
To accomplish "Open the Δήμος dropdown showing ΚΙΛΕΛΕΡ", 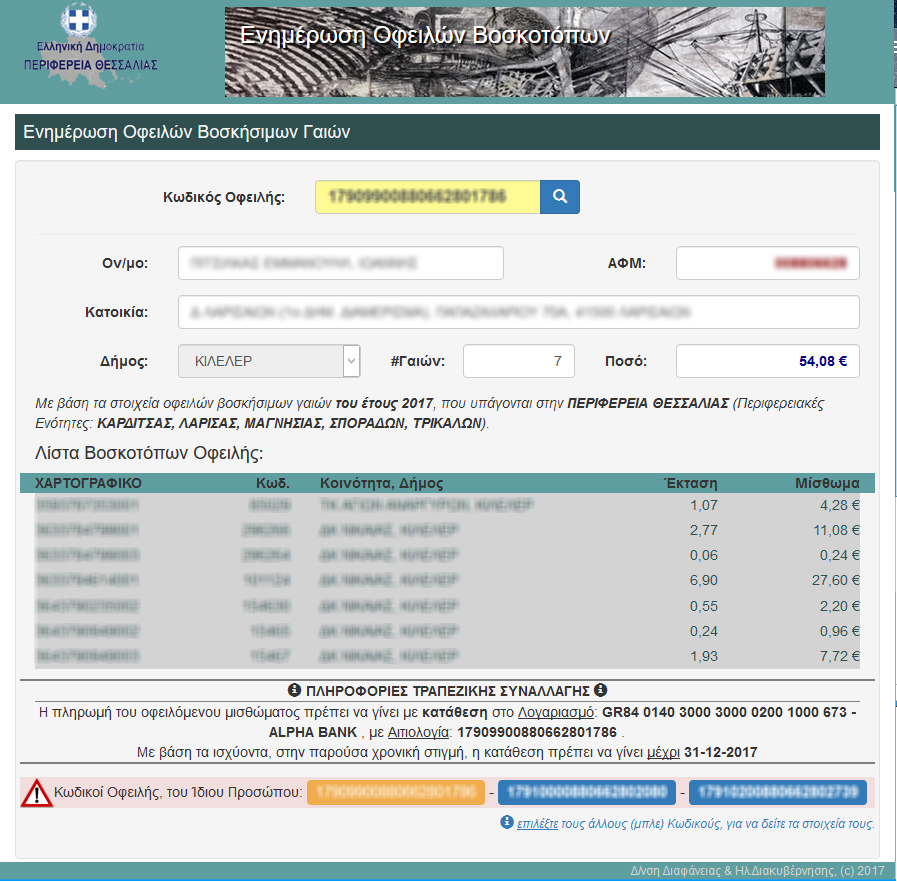I will pos(269,361).
